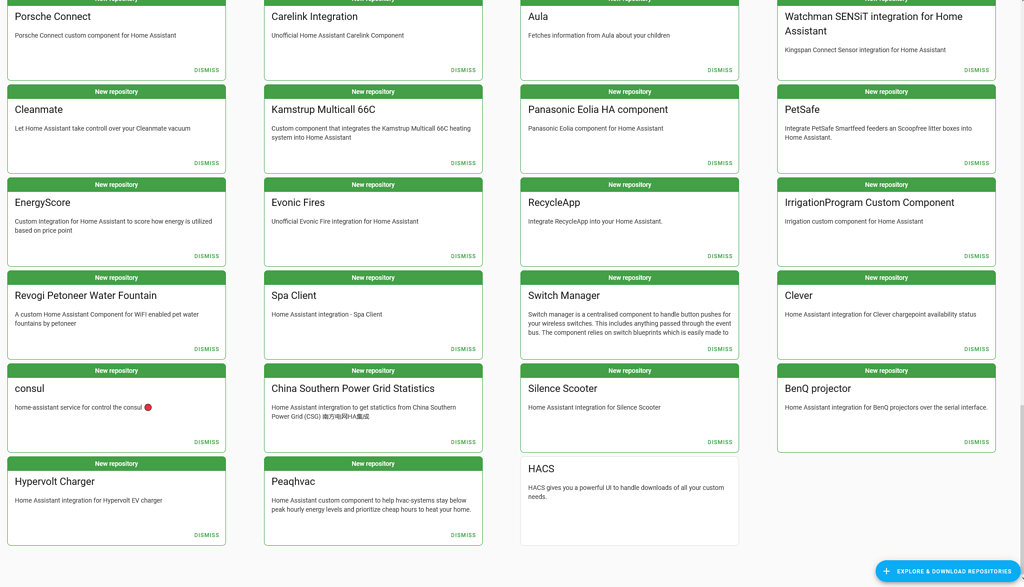
Task: Dismiss the Porsche Connect repository
Action: (206, 70)
